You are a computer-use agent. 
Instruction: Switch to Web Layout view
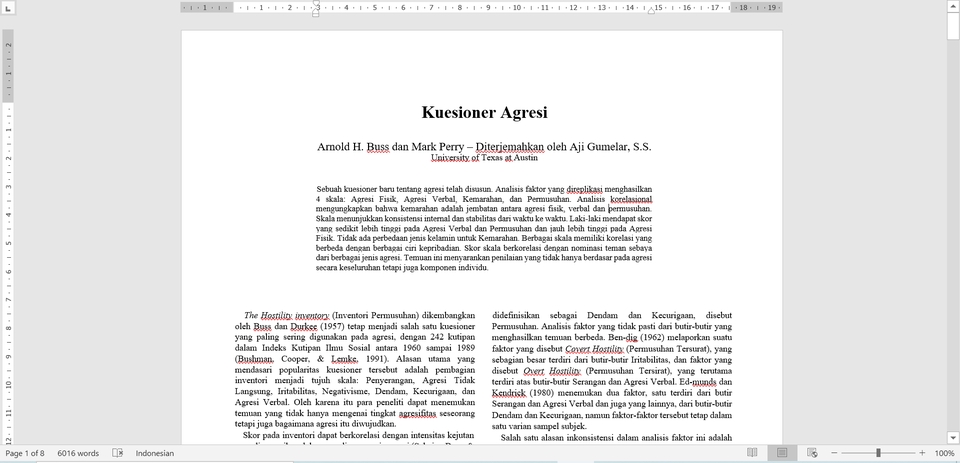812,453
